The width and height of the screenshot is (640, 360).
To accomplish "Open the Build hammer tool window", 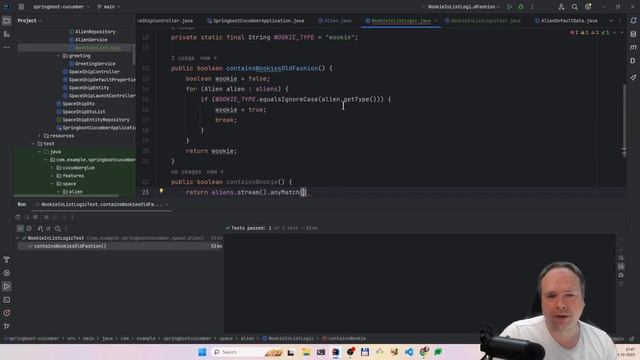I will pos(7,260).
